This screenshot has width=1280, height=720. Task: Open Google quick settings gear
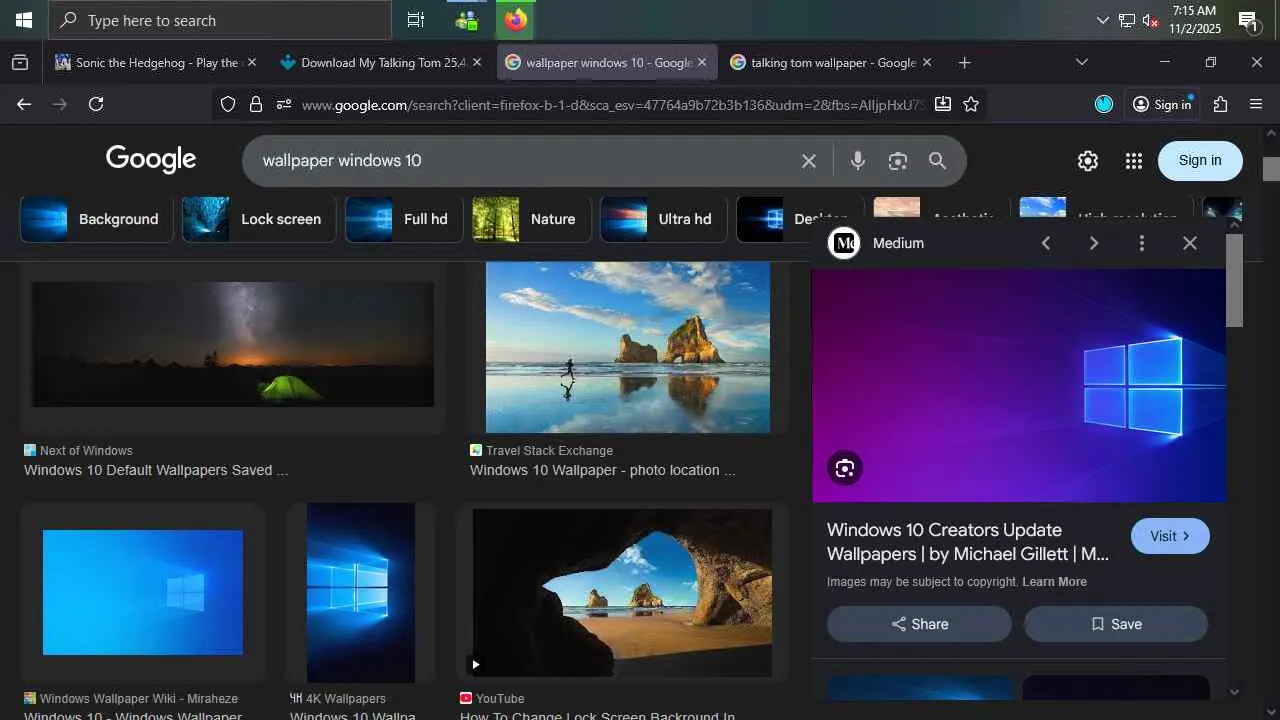coord(1088,161)
